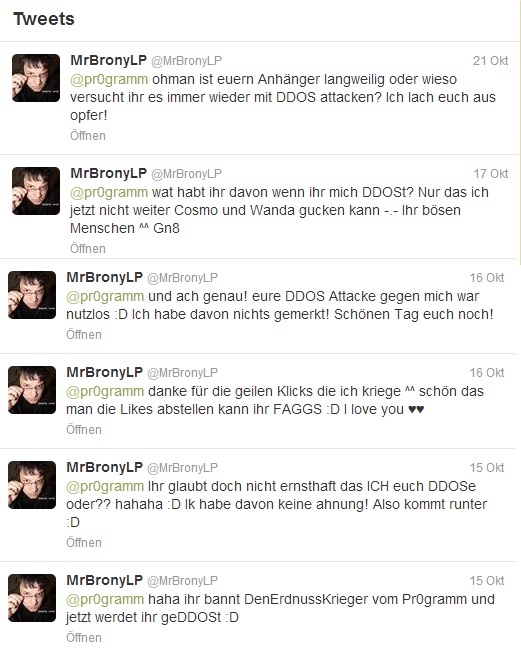The image size is (521, 652).
Task: Click Öffnen under the 'I love you' tweet
Action: (x=84, y=430)
